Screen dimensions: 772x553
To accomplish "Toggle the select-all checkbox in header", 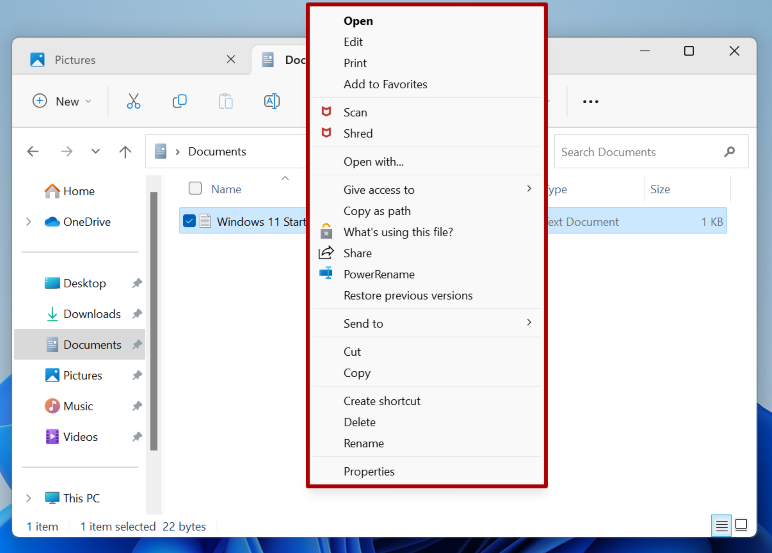I will pyautogui.click(x=195, y=188).
